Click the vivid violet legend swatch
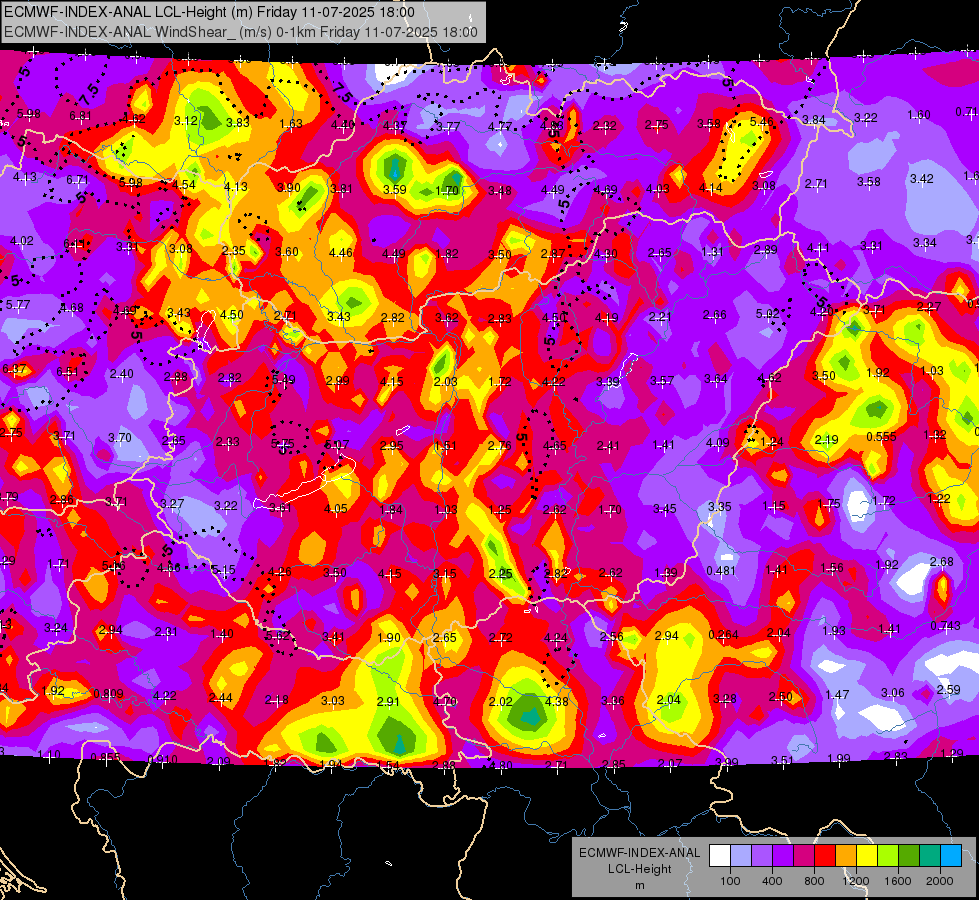This screenshot has height=900, width=979. click(783, 856)
